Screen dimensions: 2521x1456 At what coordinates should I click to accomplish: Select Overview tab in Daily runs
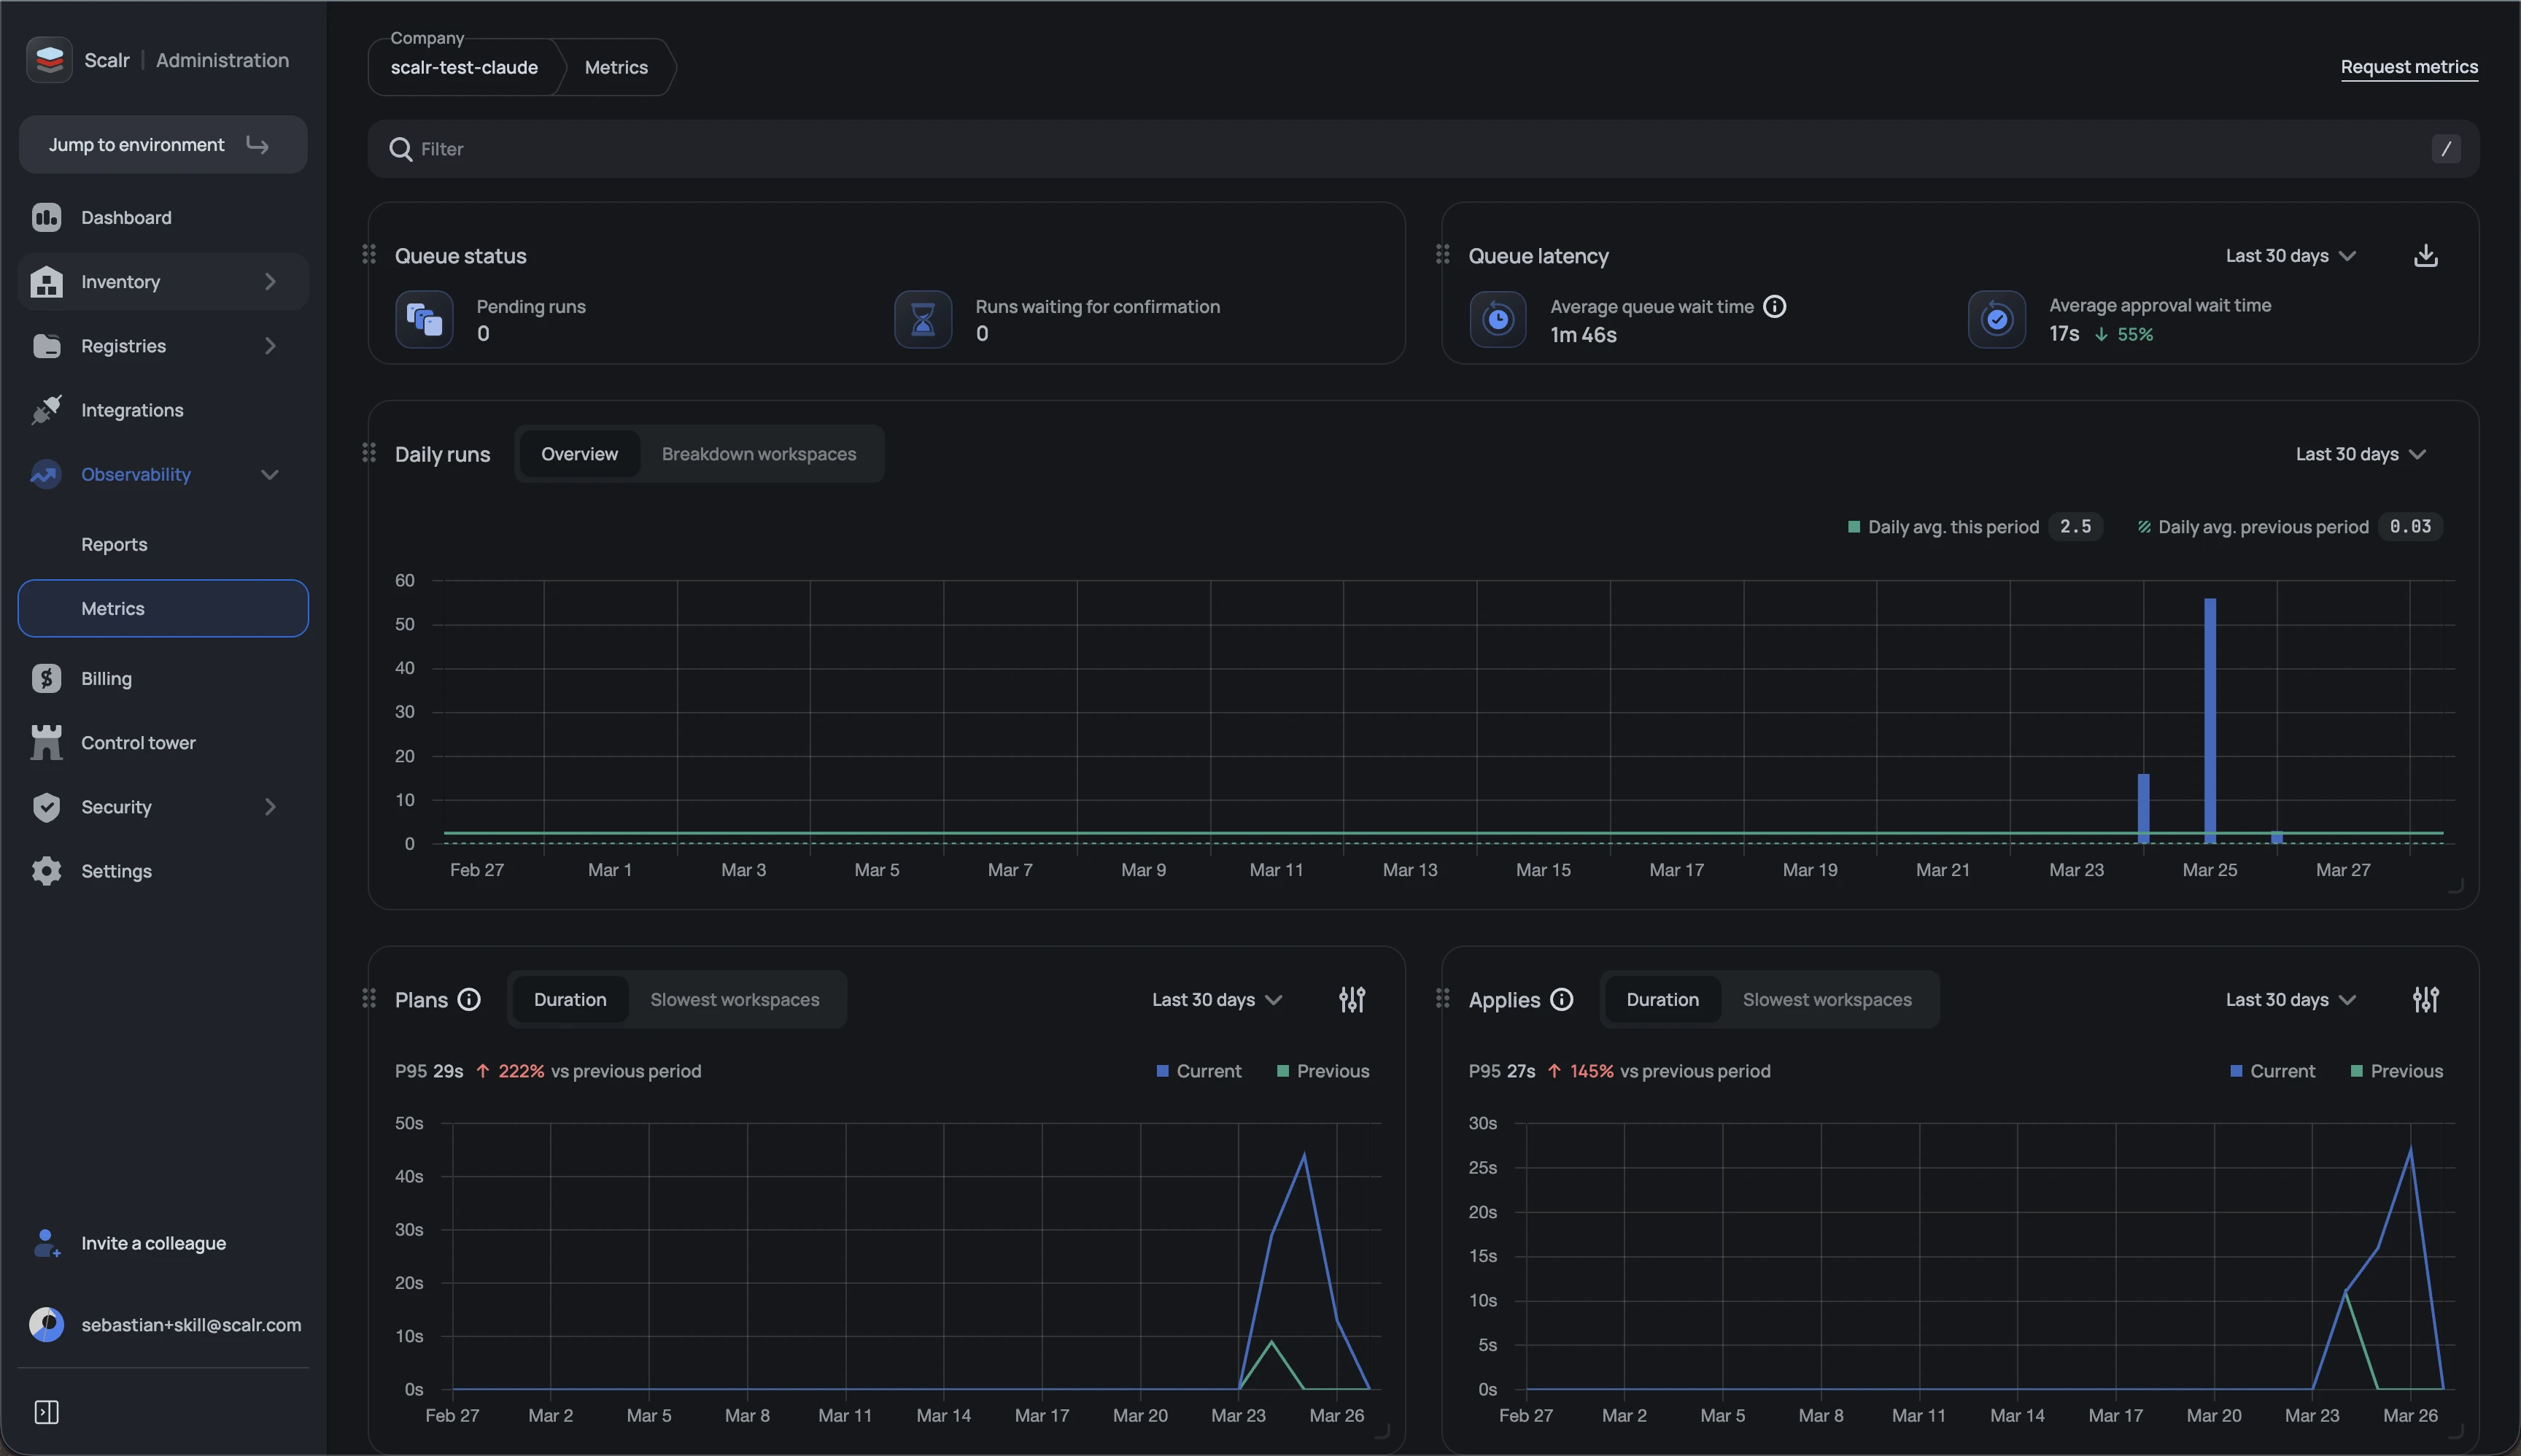[x=579, y=454]
